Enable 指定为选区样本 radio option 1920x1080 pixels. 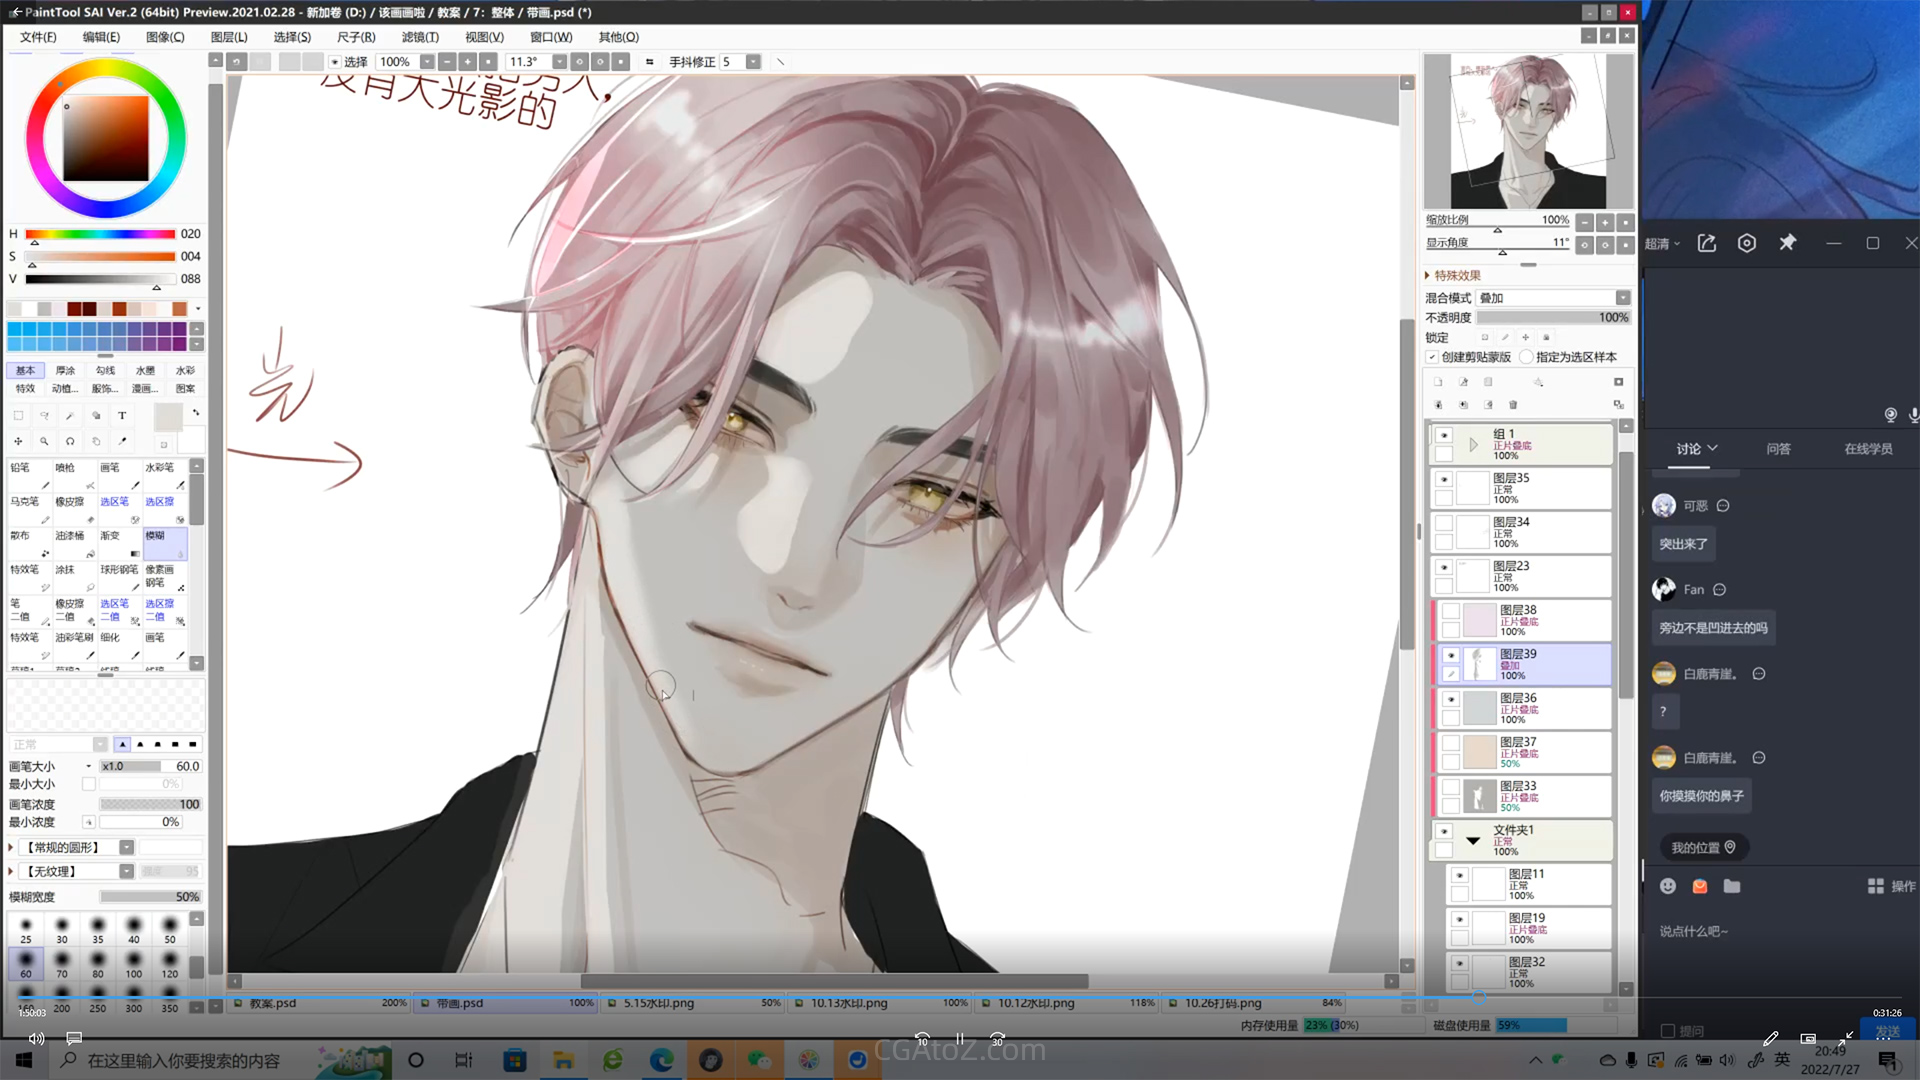pos(1526,357)
